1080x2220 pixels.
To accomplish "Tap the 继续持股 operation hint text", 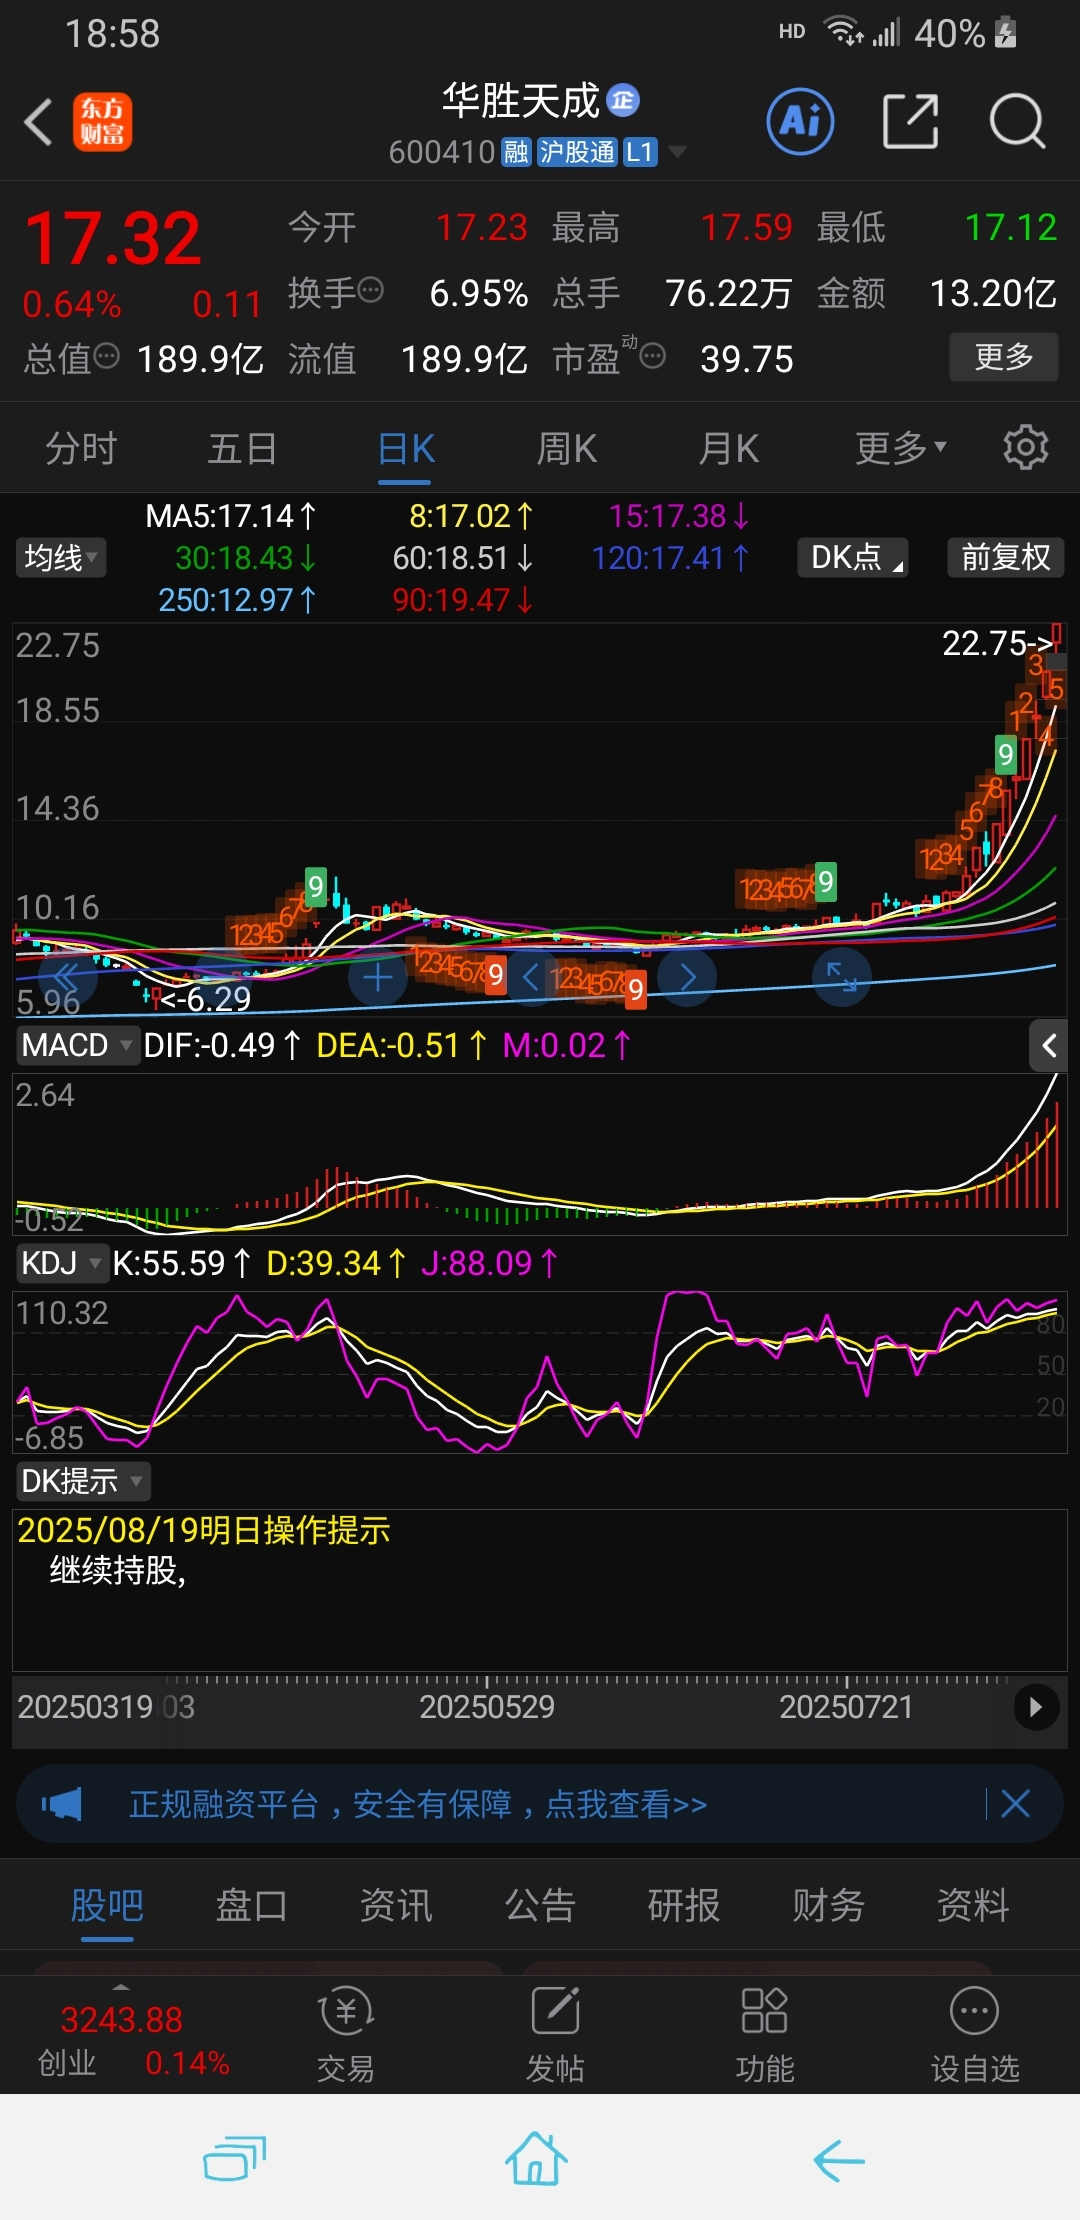I will [x=118, y=1570].
